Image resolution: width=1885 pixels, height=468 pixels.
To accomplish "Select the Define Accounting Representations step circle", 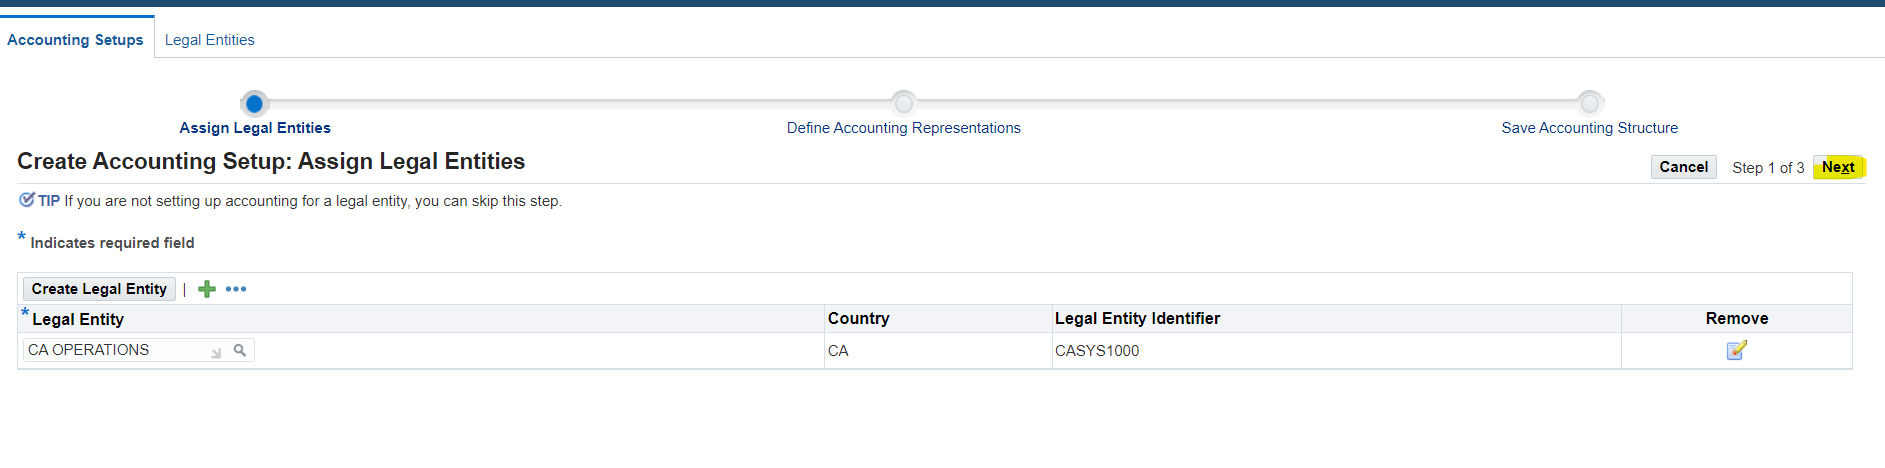I will 903,103.
